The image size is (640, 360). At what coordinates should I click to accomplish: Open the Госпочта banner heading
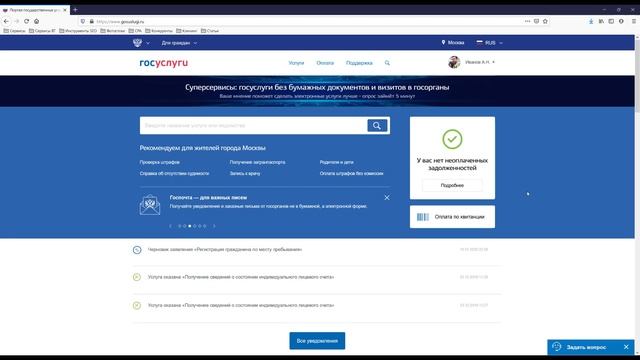(208, 198)
